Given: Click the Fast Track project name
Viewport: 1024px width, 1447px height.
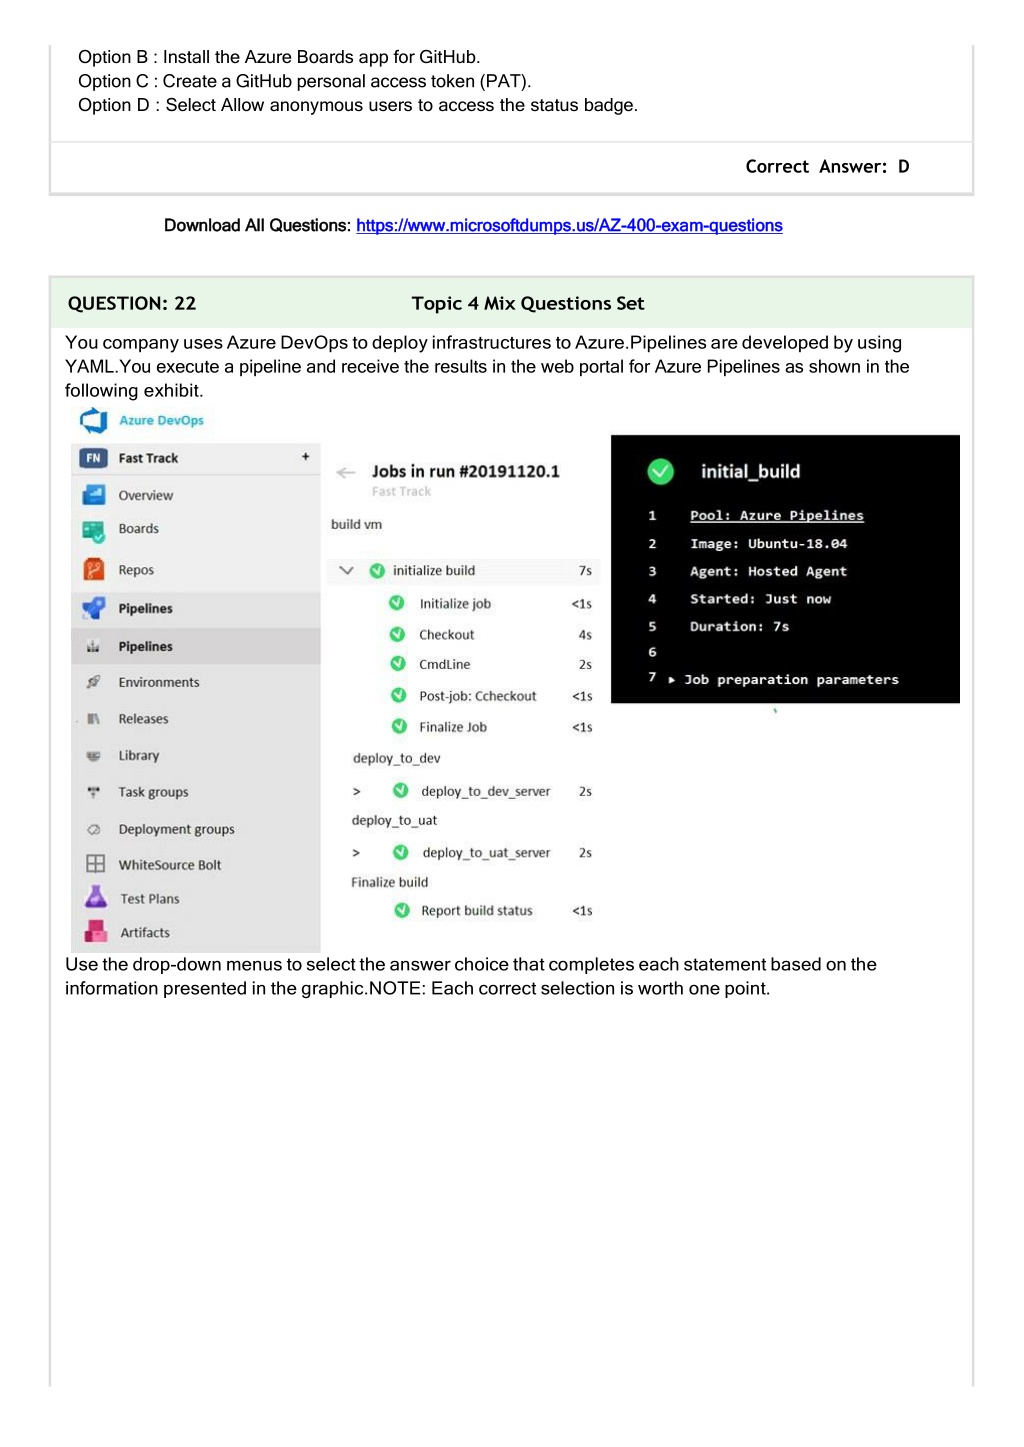Looking at the screenshot, I should tap(148, 458).
